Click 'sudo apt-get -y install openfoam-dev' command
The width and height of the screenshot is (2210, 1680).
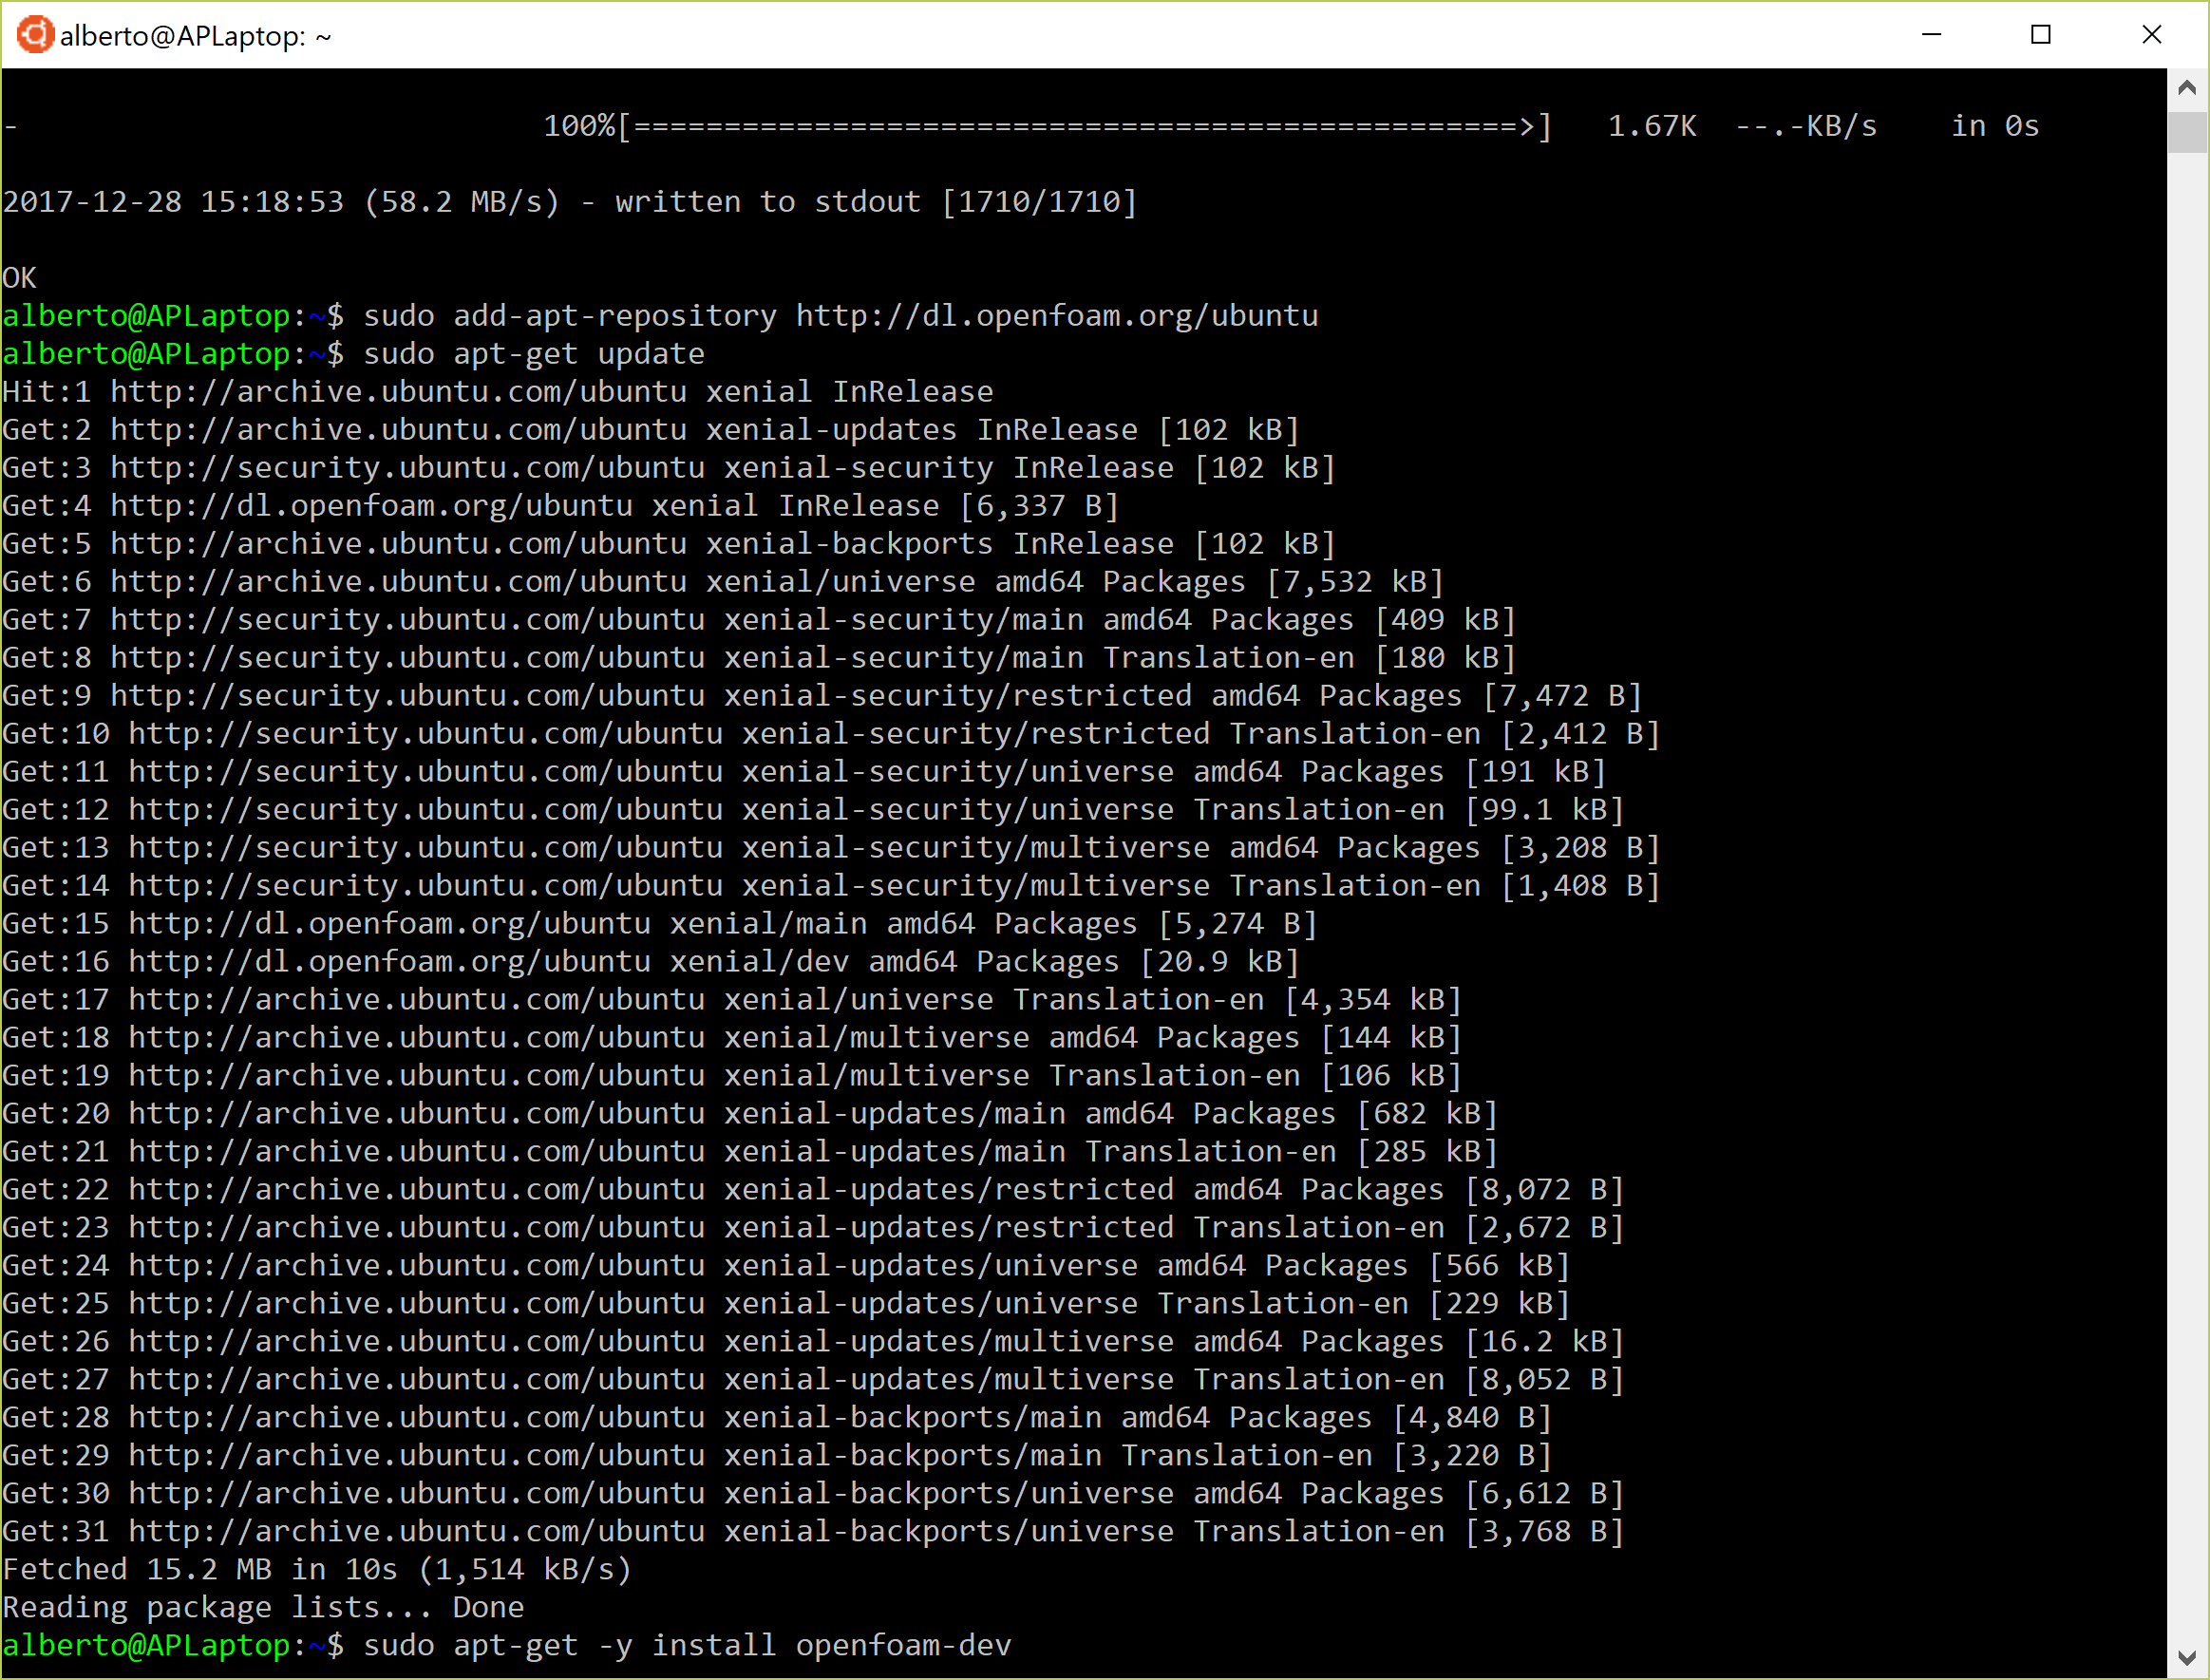(x=687, y=1646)
